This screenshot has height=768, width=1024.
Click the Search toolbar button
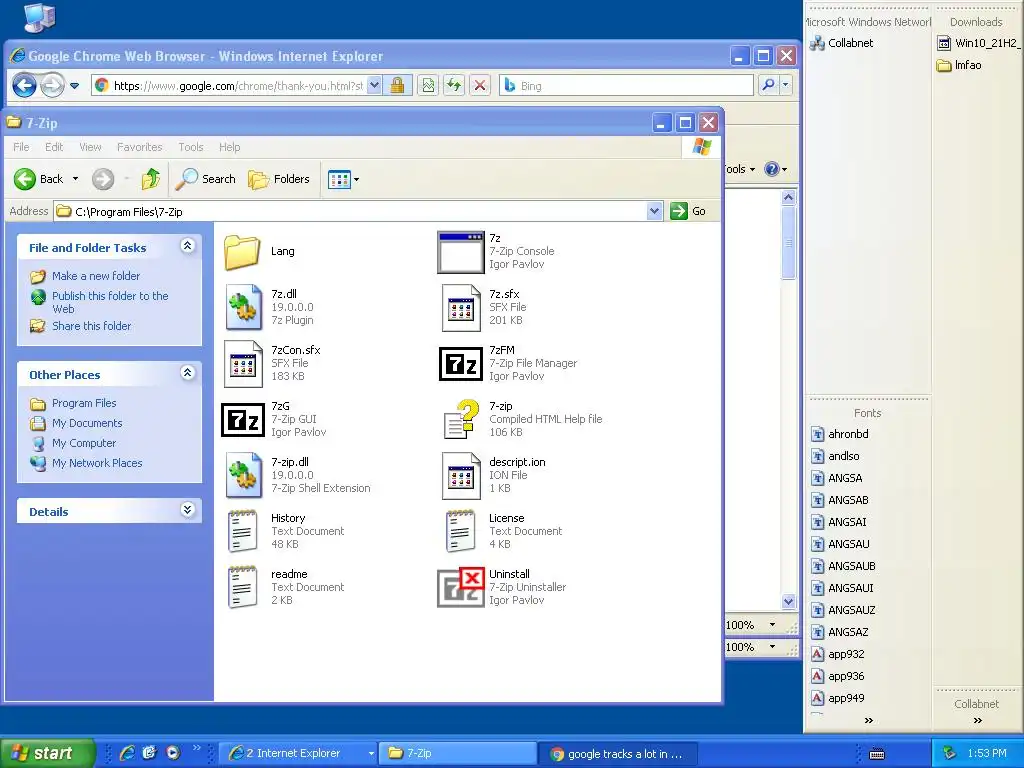pyautogui.click(x=205, y=179)
